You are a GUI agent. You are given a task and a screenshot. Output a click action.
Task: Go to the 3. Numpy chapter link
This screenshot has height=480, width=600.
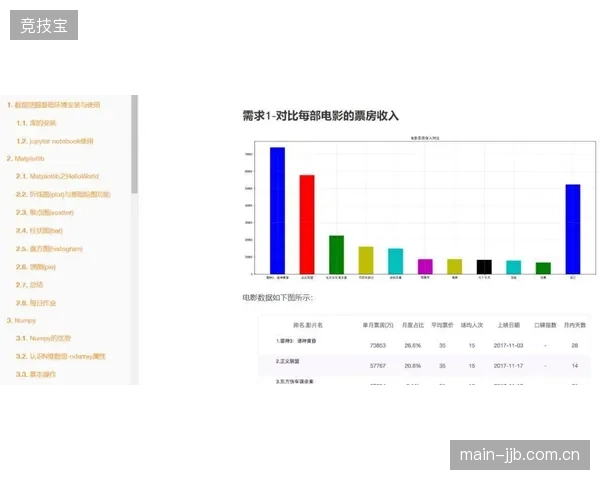point(21,320)
